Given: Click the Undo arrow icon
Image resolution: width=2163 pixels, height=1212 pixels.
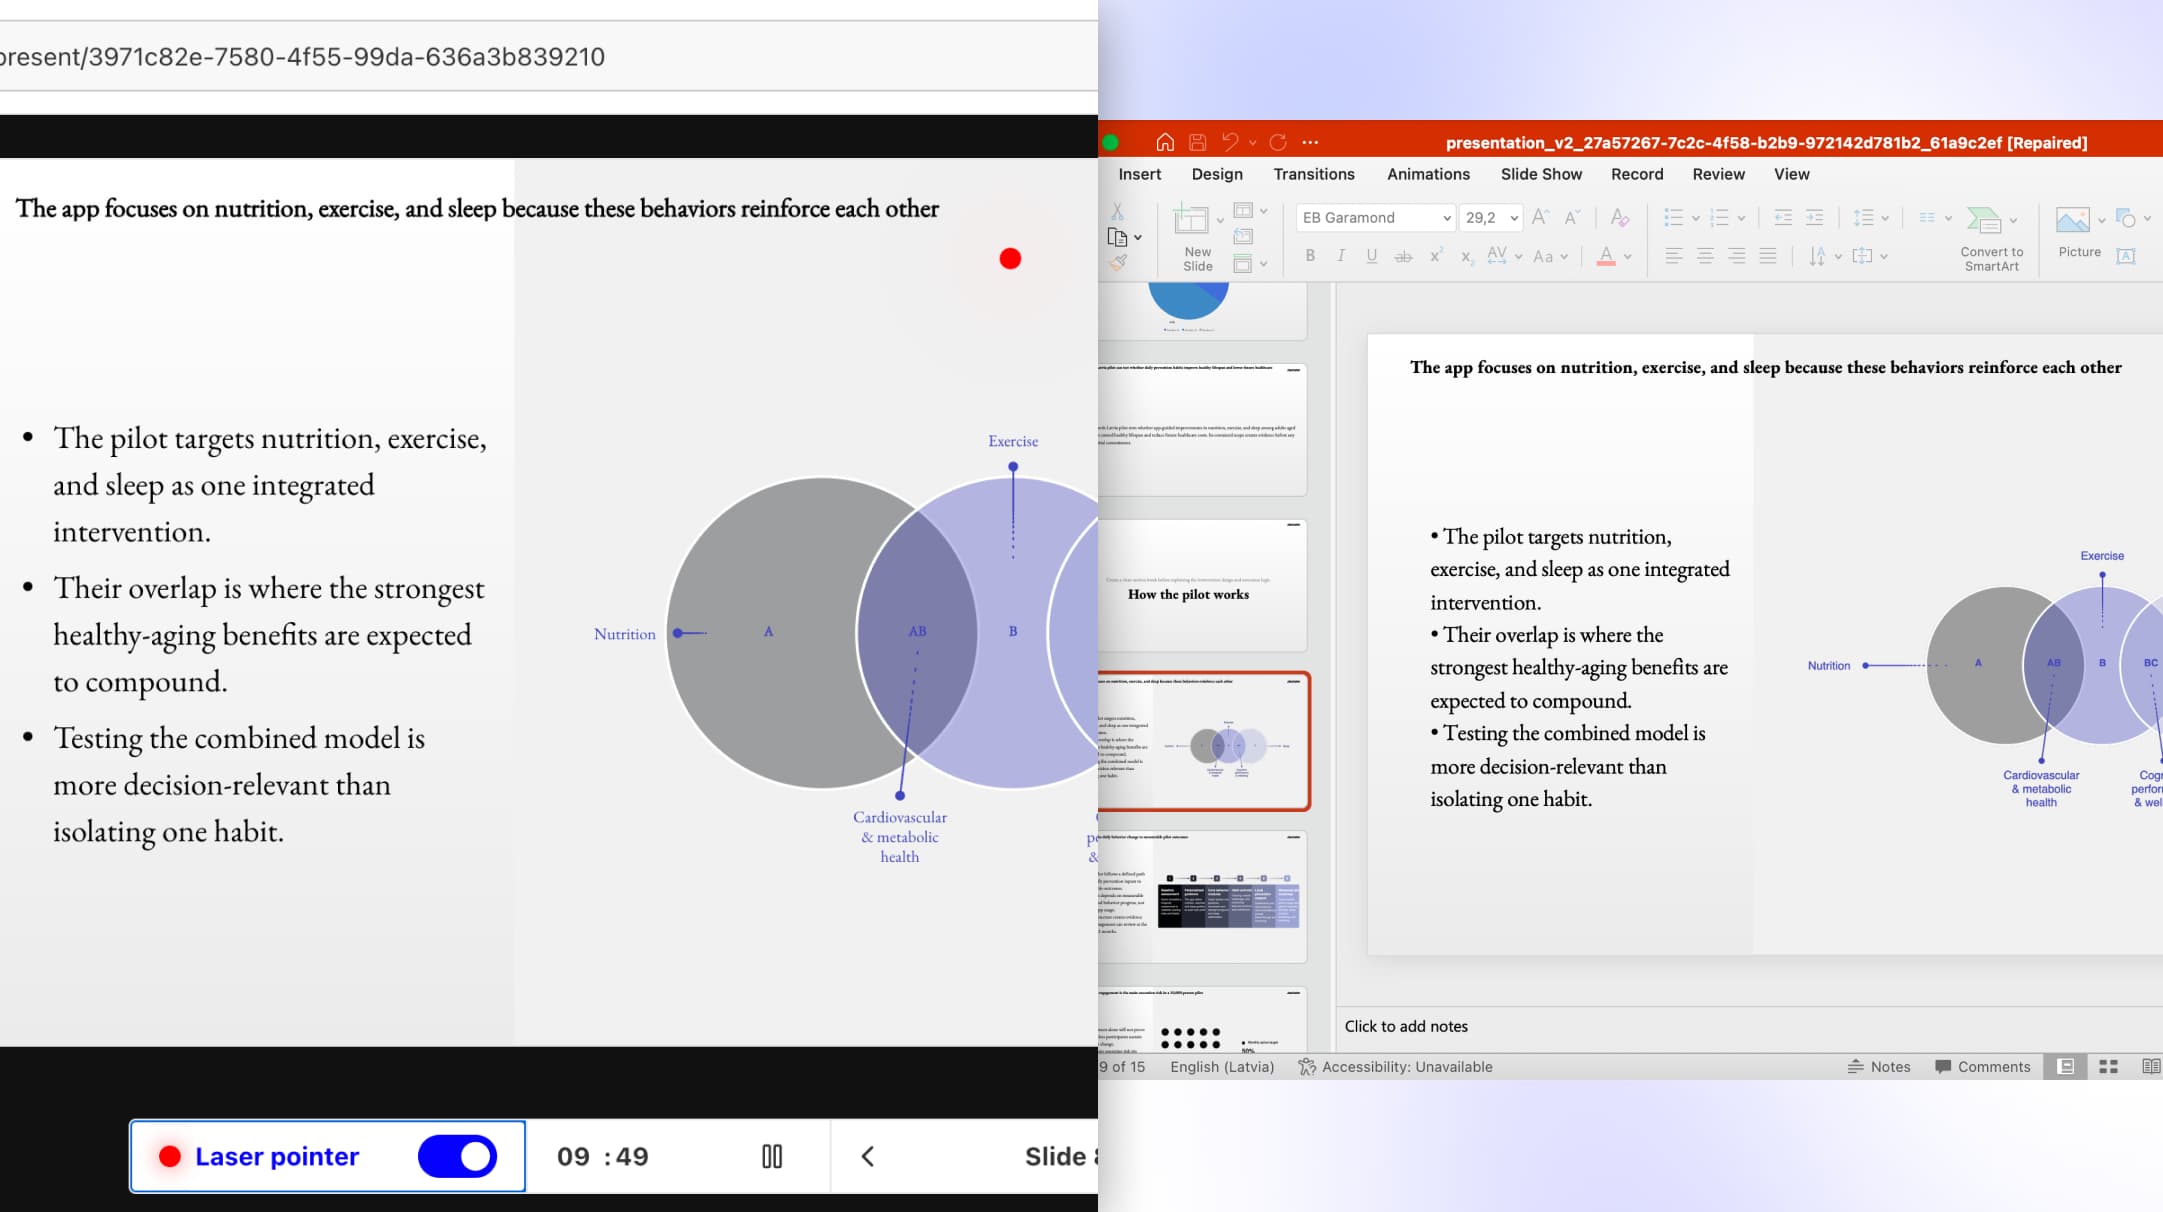Looking at the screenshot, I should (x=1230, y=142).
